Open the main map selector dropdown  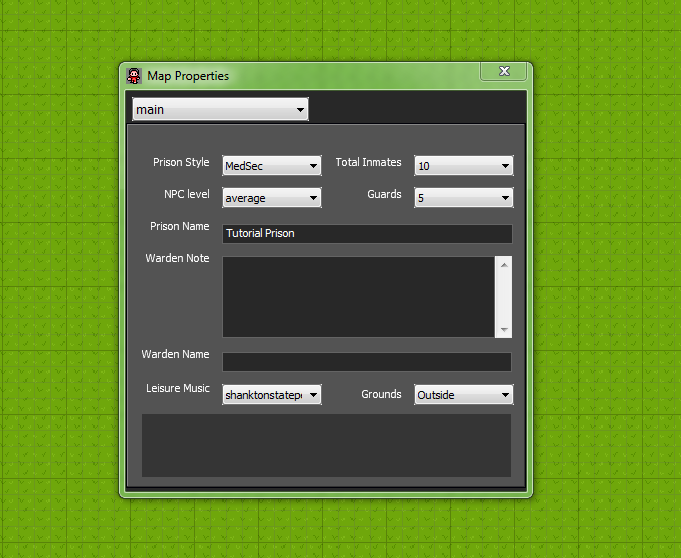tap(220, 109)
